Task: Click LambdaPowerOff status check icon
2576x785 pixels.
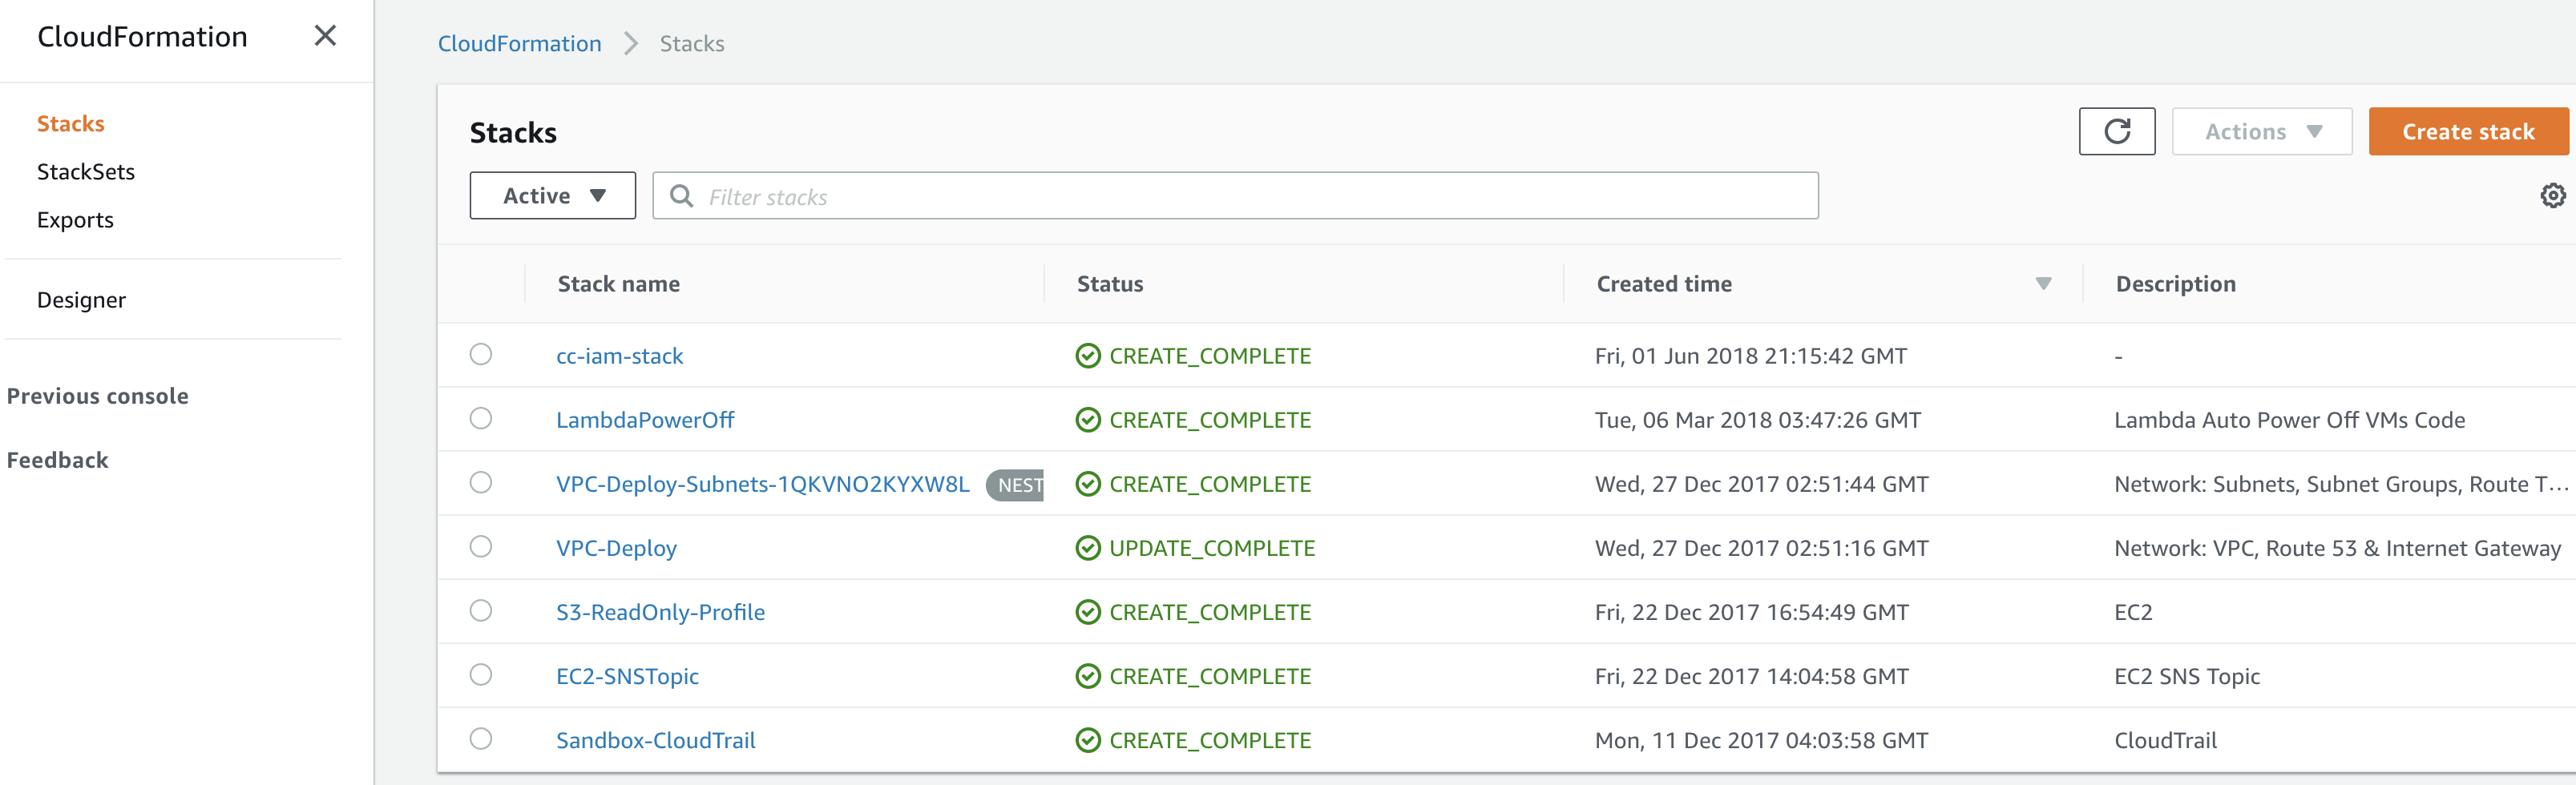Action: coord(1087,420)
